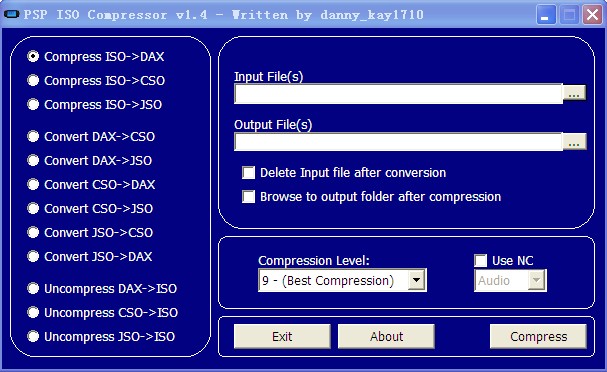This screenshot has height=372, width=607.
Task: Minimize the PSP ISO Compressor window
Action: [546, 15]
